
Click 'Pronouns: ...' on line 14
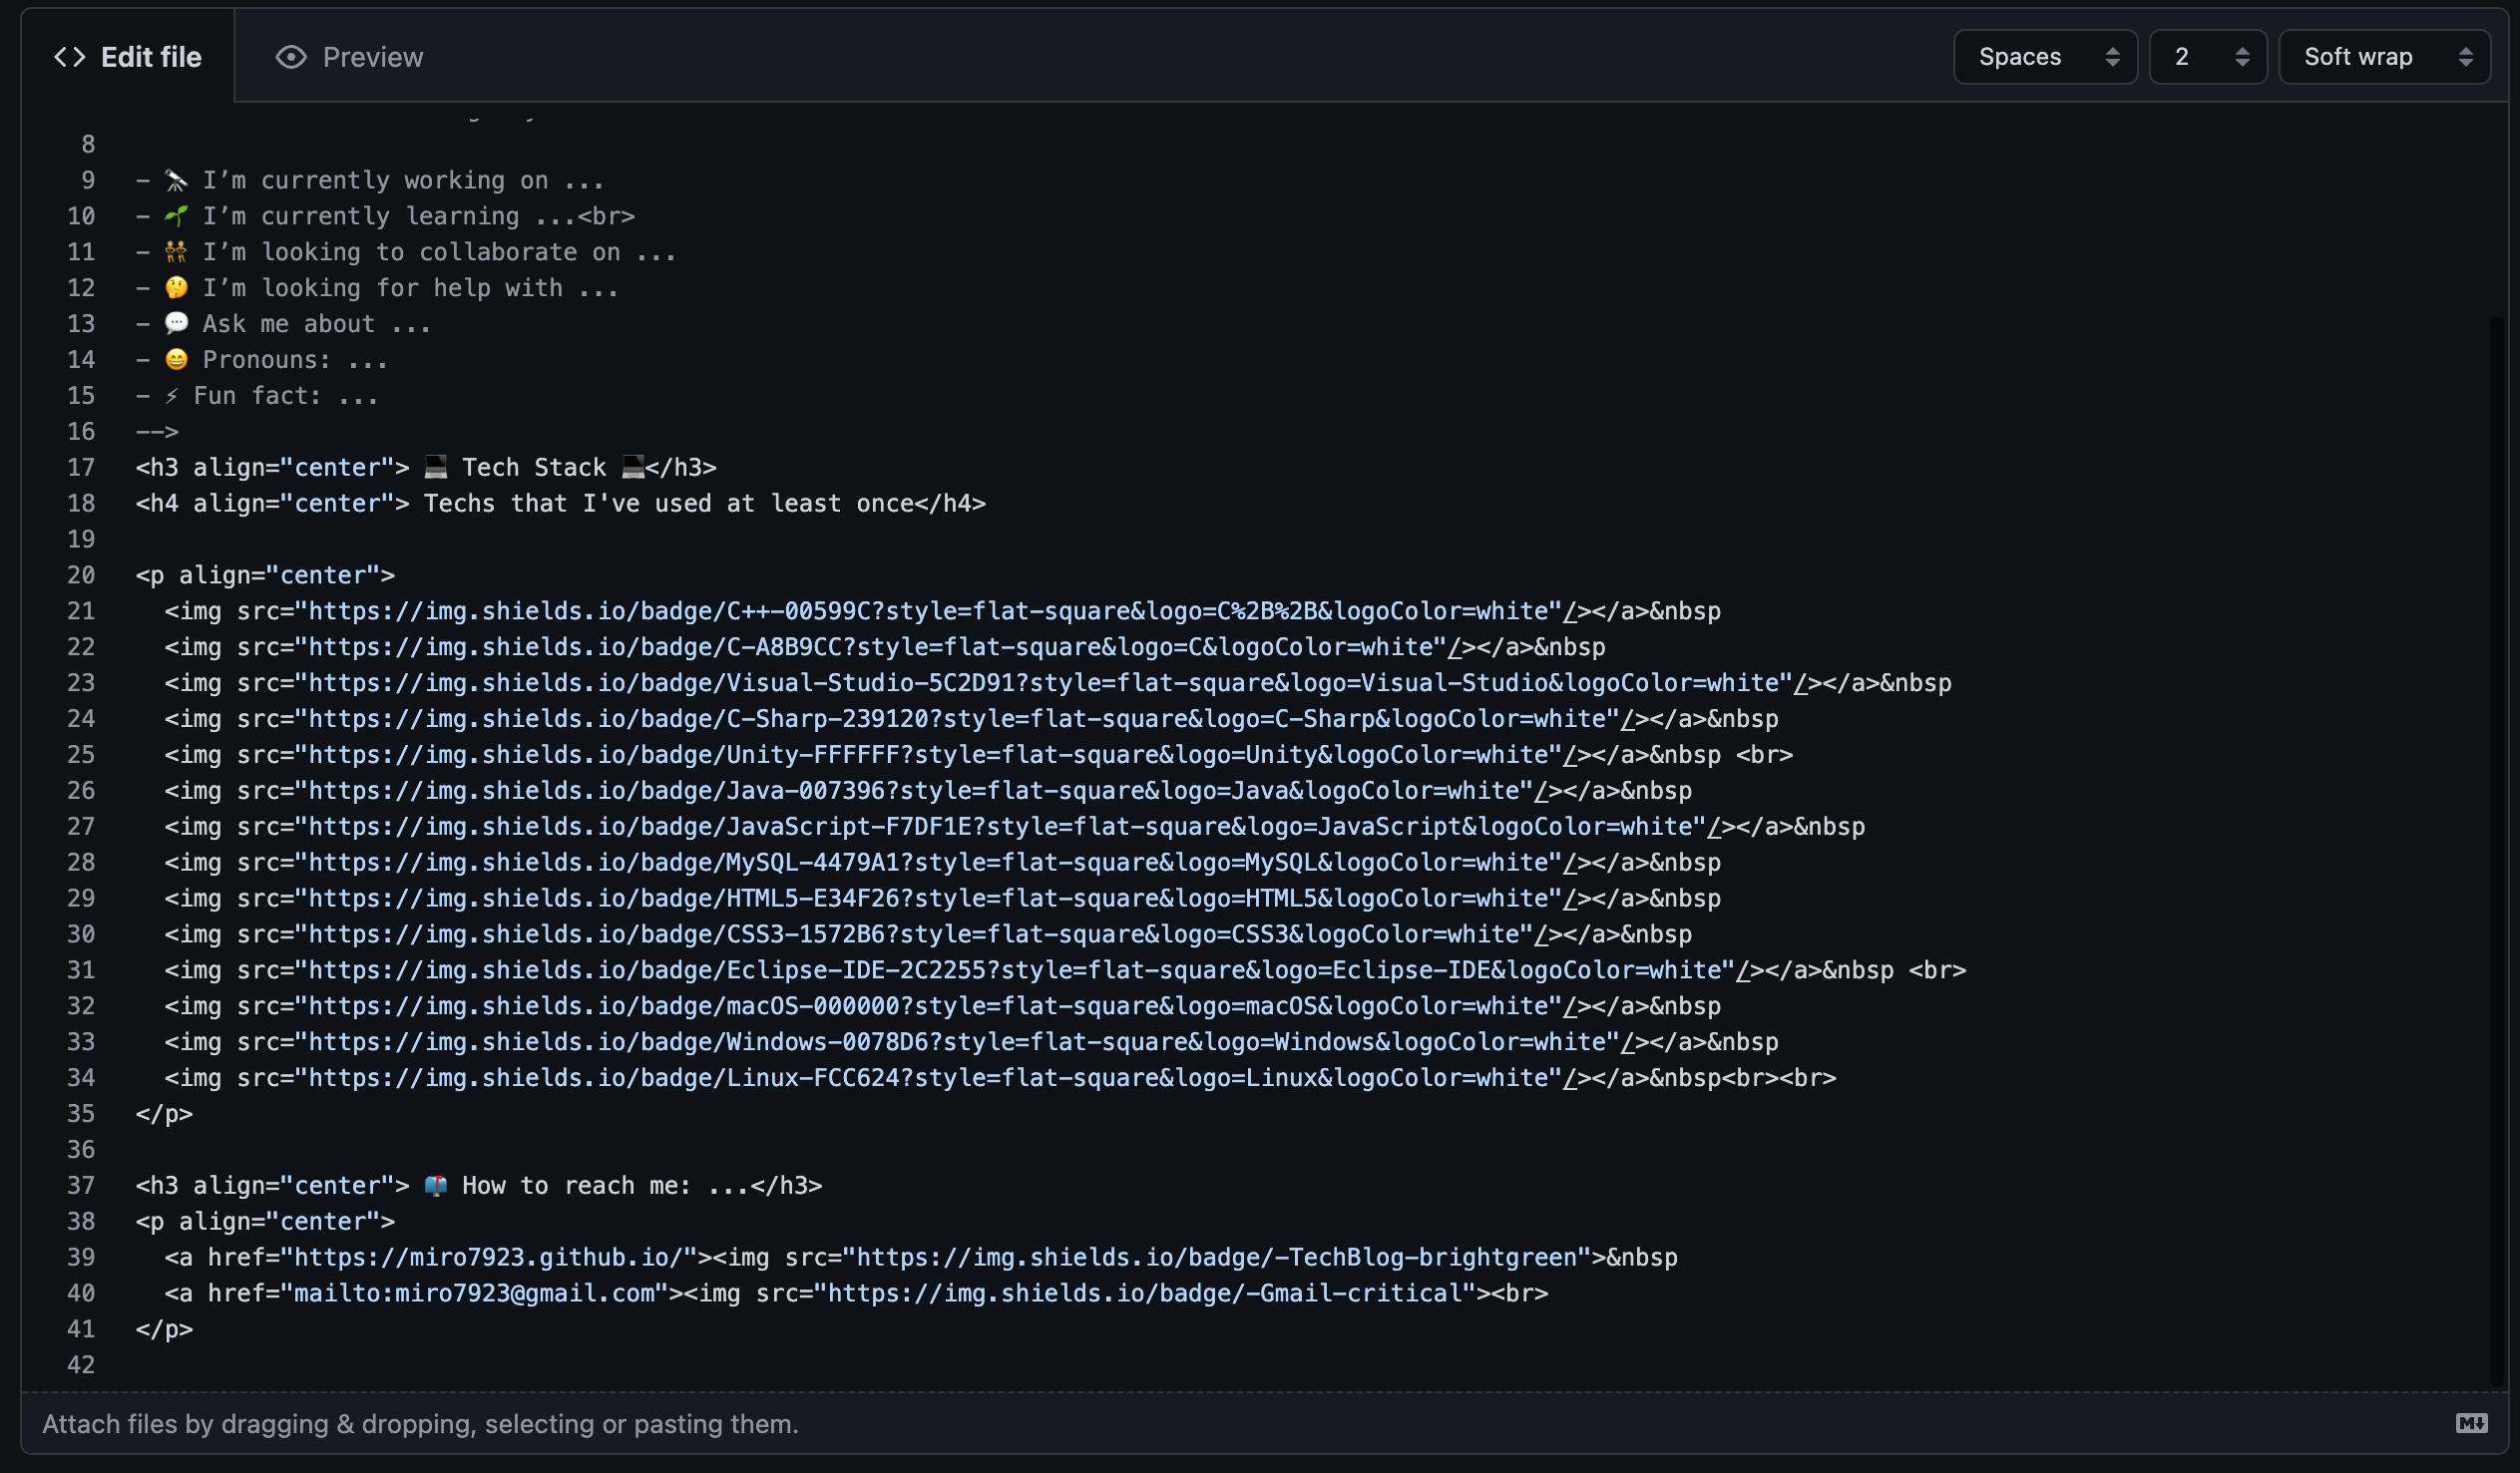[x=295, y=360]
